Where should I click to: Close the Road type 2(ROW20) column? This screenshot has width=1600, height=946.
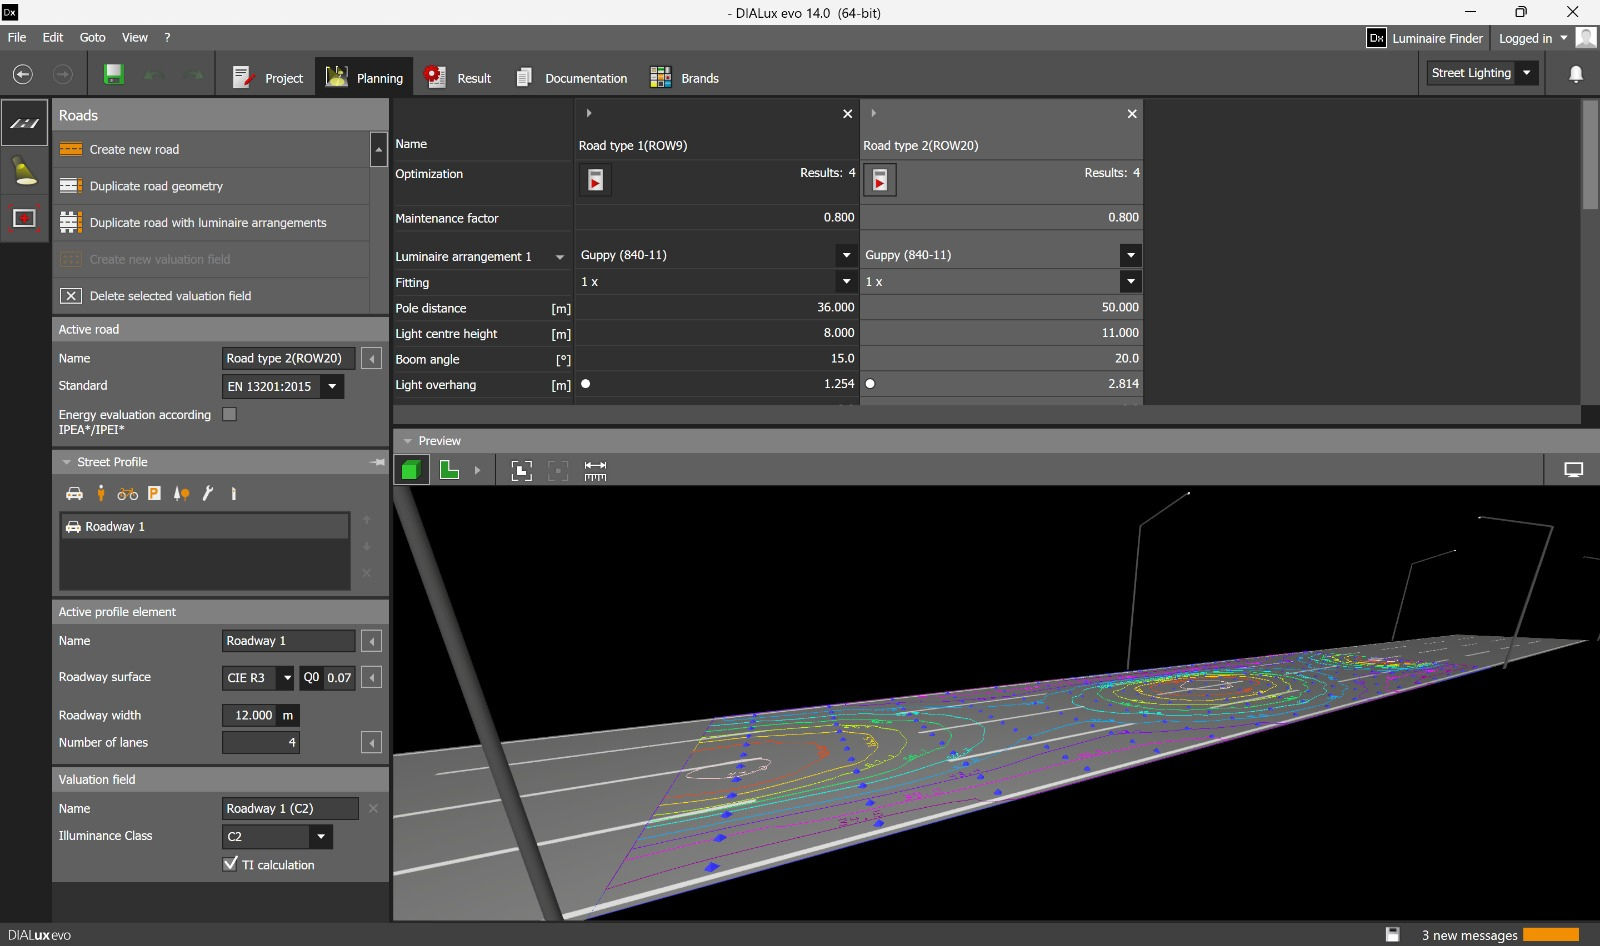pyautogui.click(x=1132, y=114)
